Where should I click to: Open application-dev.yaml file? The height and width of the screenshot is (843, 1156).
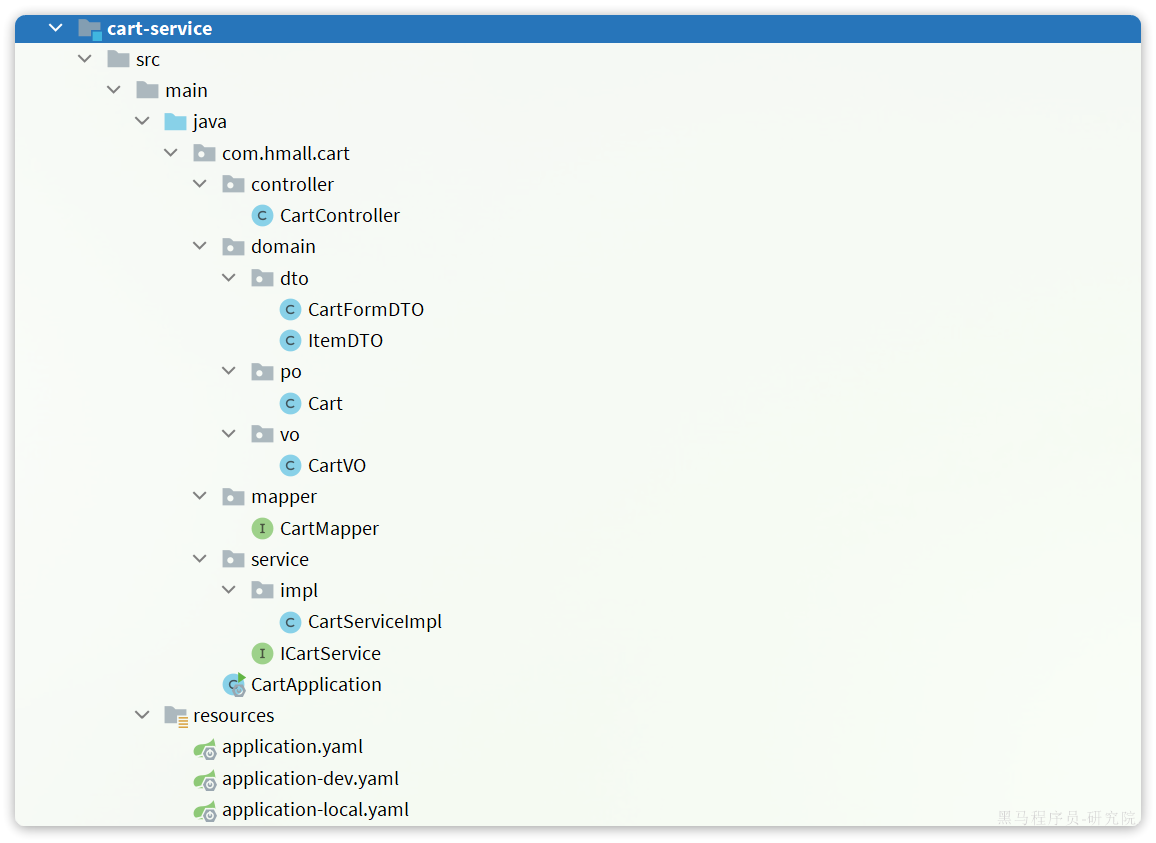click(310, 779)
